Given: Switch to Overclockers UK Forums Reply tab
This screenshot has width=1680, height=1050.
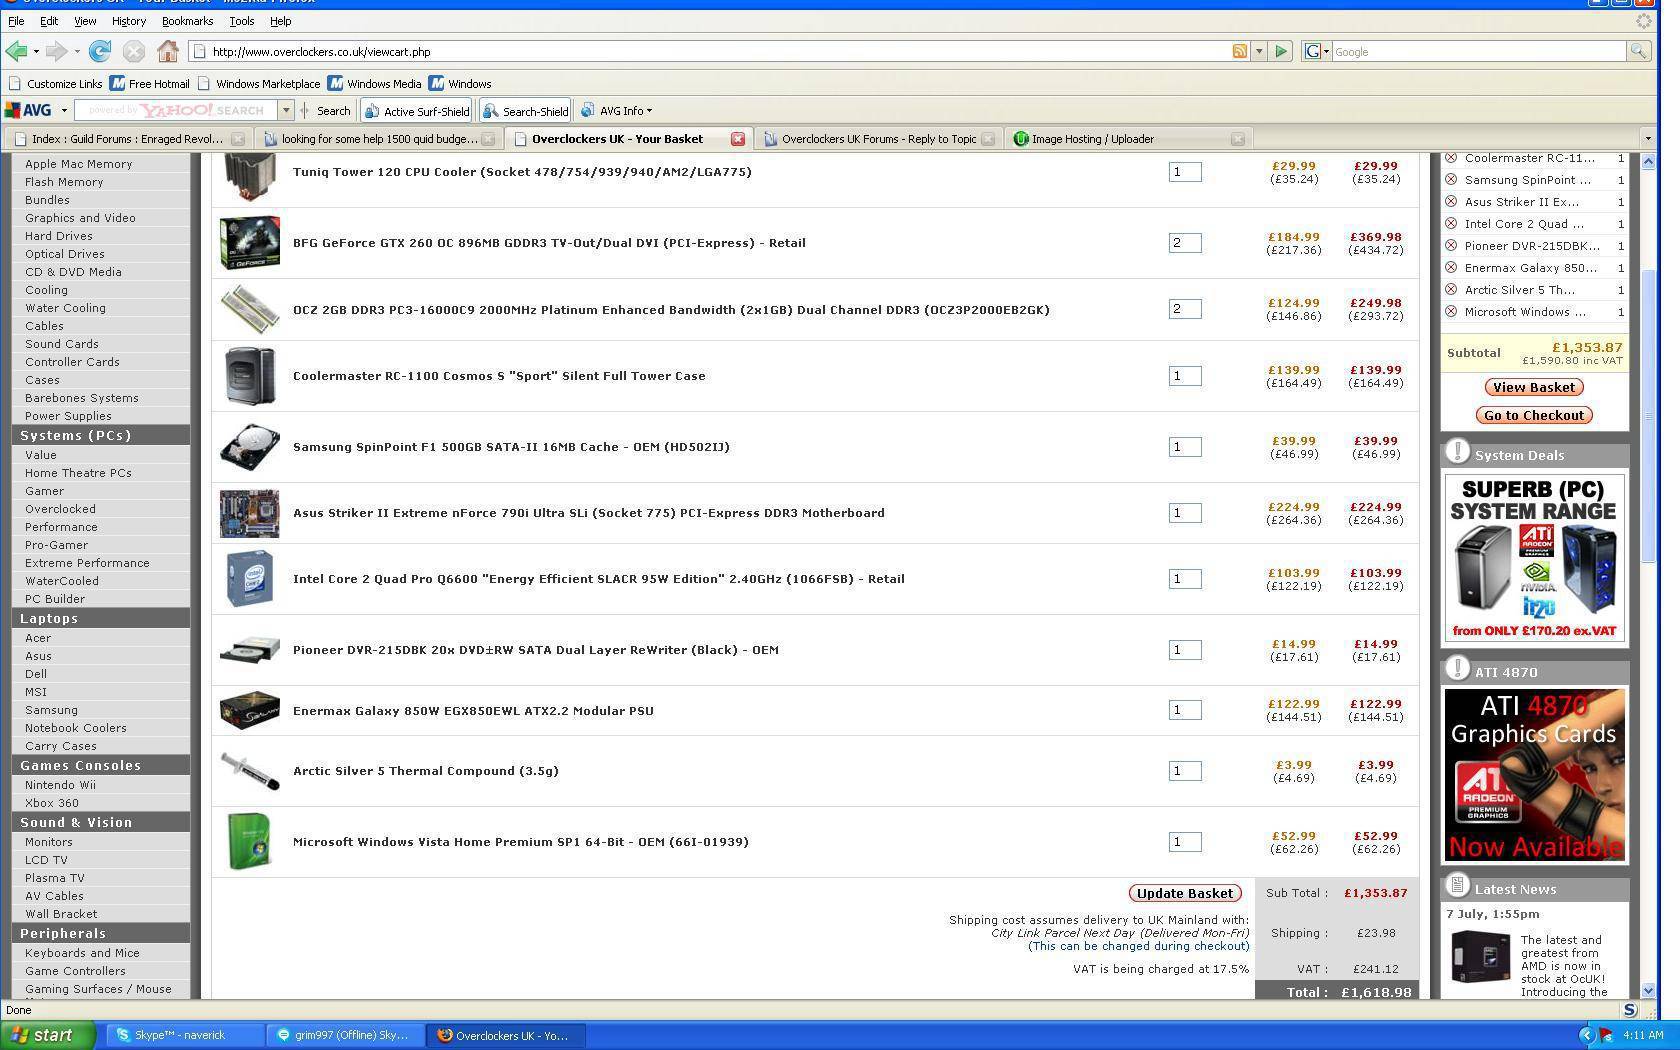Looking at the screenshot, I should coord(877,139).
